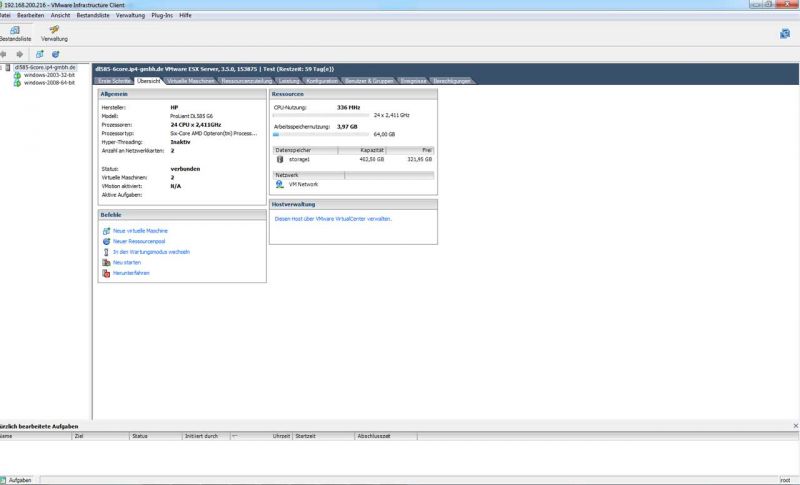Click the new virtual machine toolbar icon
800x485 pixels.
tap(39, 54)
